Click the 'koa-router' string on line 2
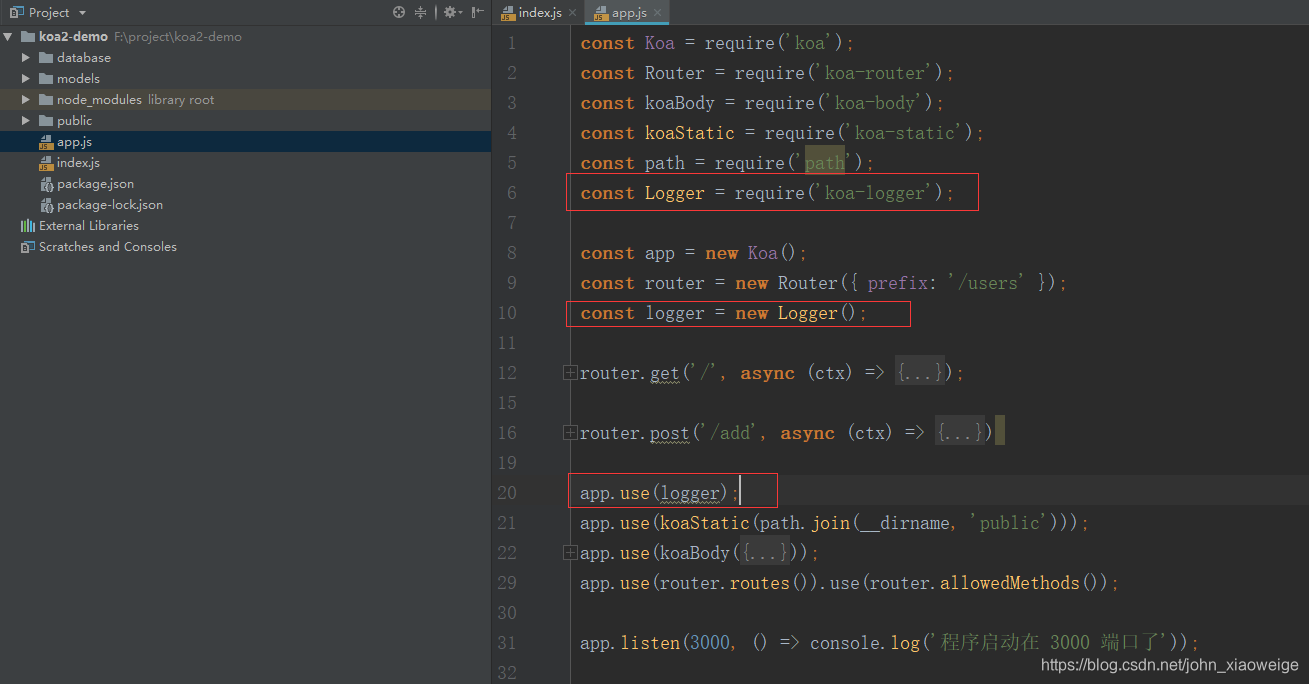The image size is (1309, 684). pos(874,73)
